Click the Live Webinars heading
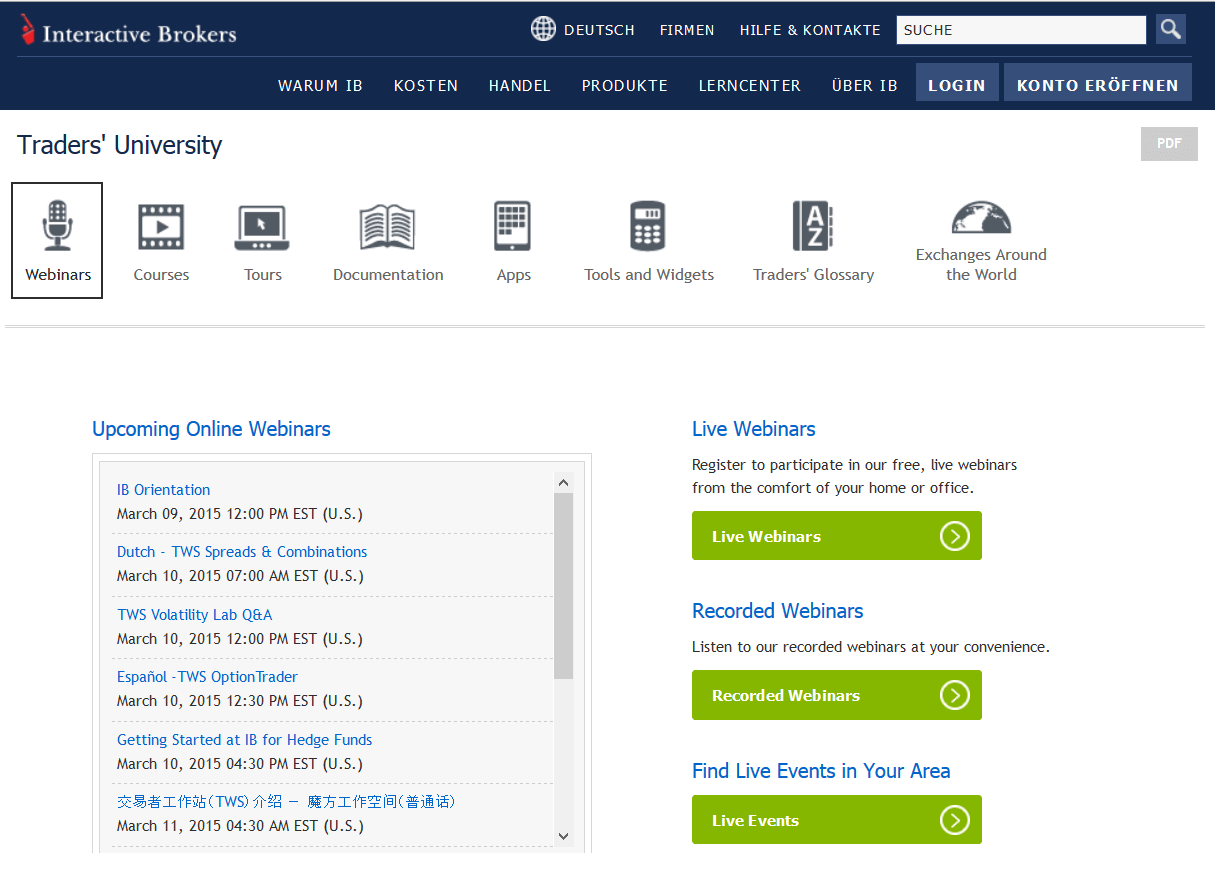1220x888 pixels. (754, 429)
